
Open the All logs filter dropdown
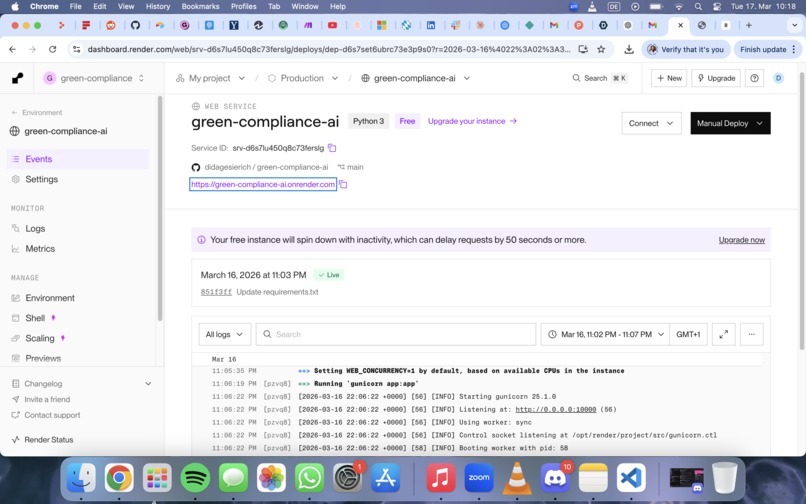tap(225, 334)
